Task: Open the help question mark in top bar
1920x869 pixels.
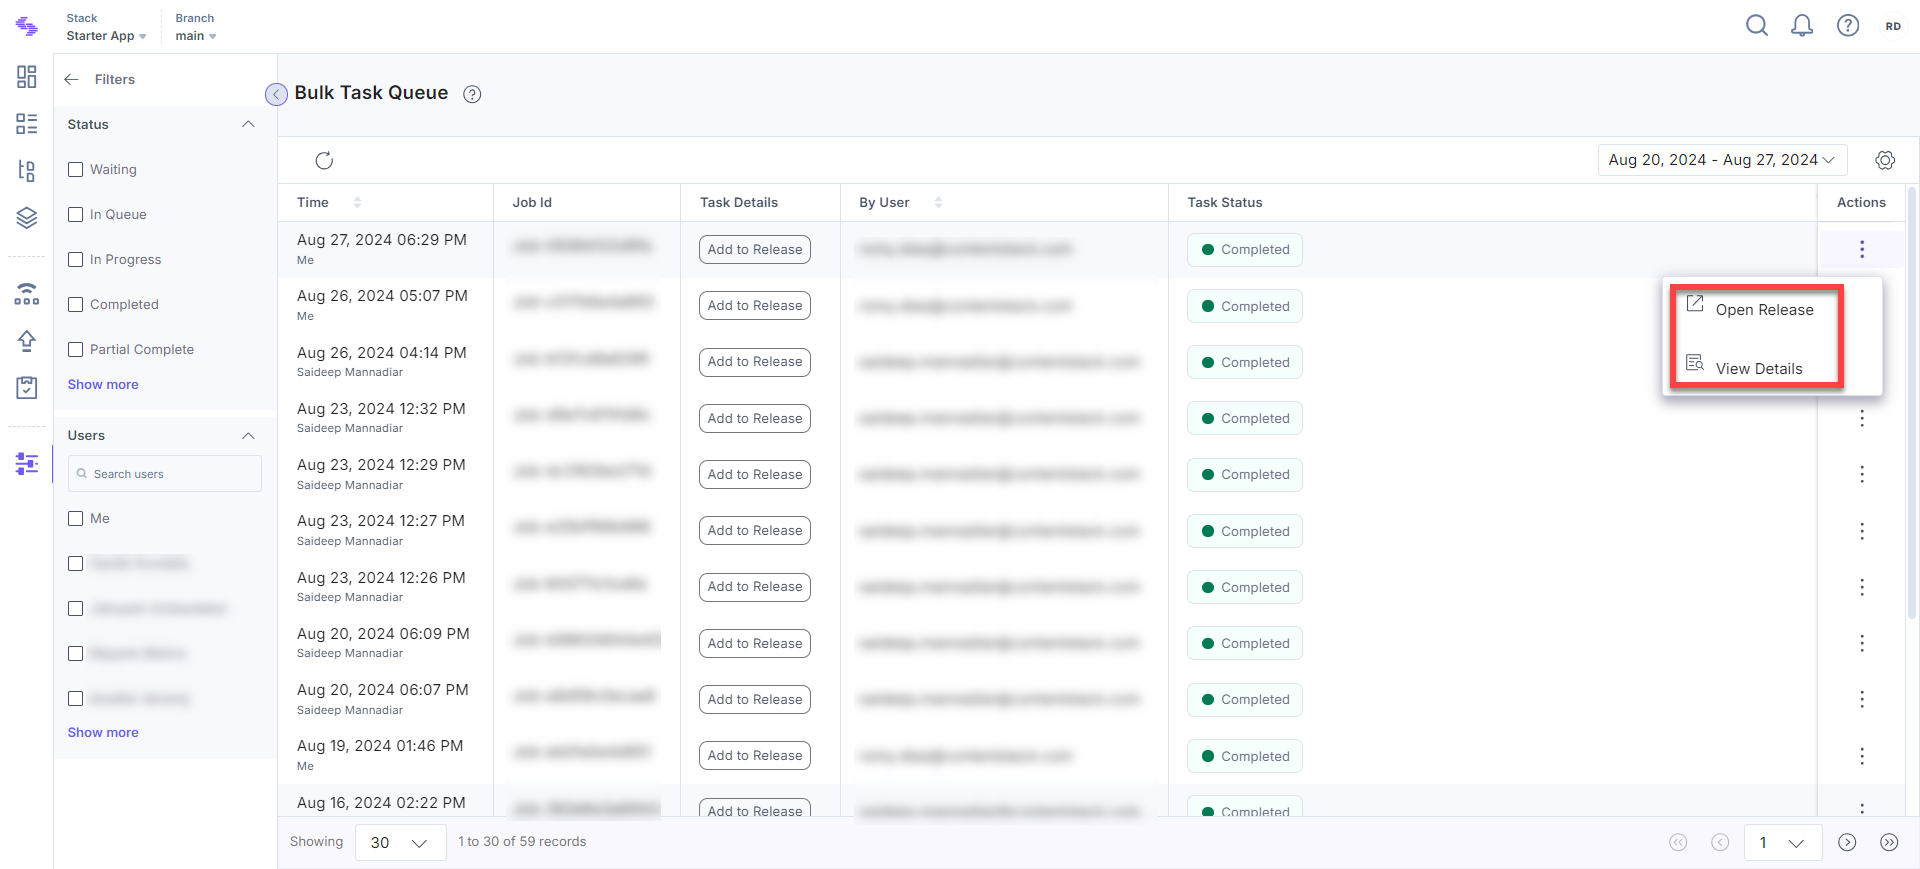Action: click(1848, 26)
